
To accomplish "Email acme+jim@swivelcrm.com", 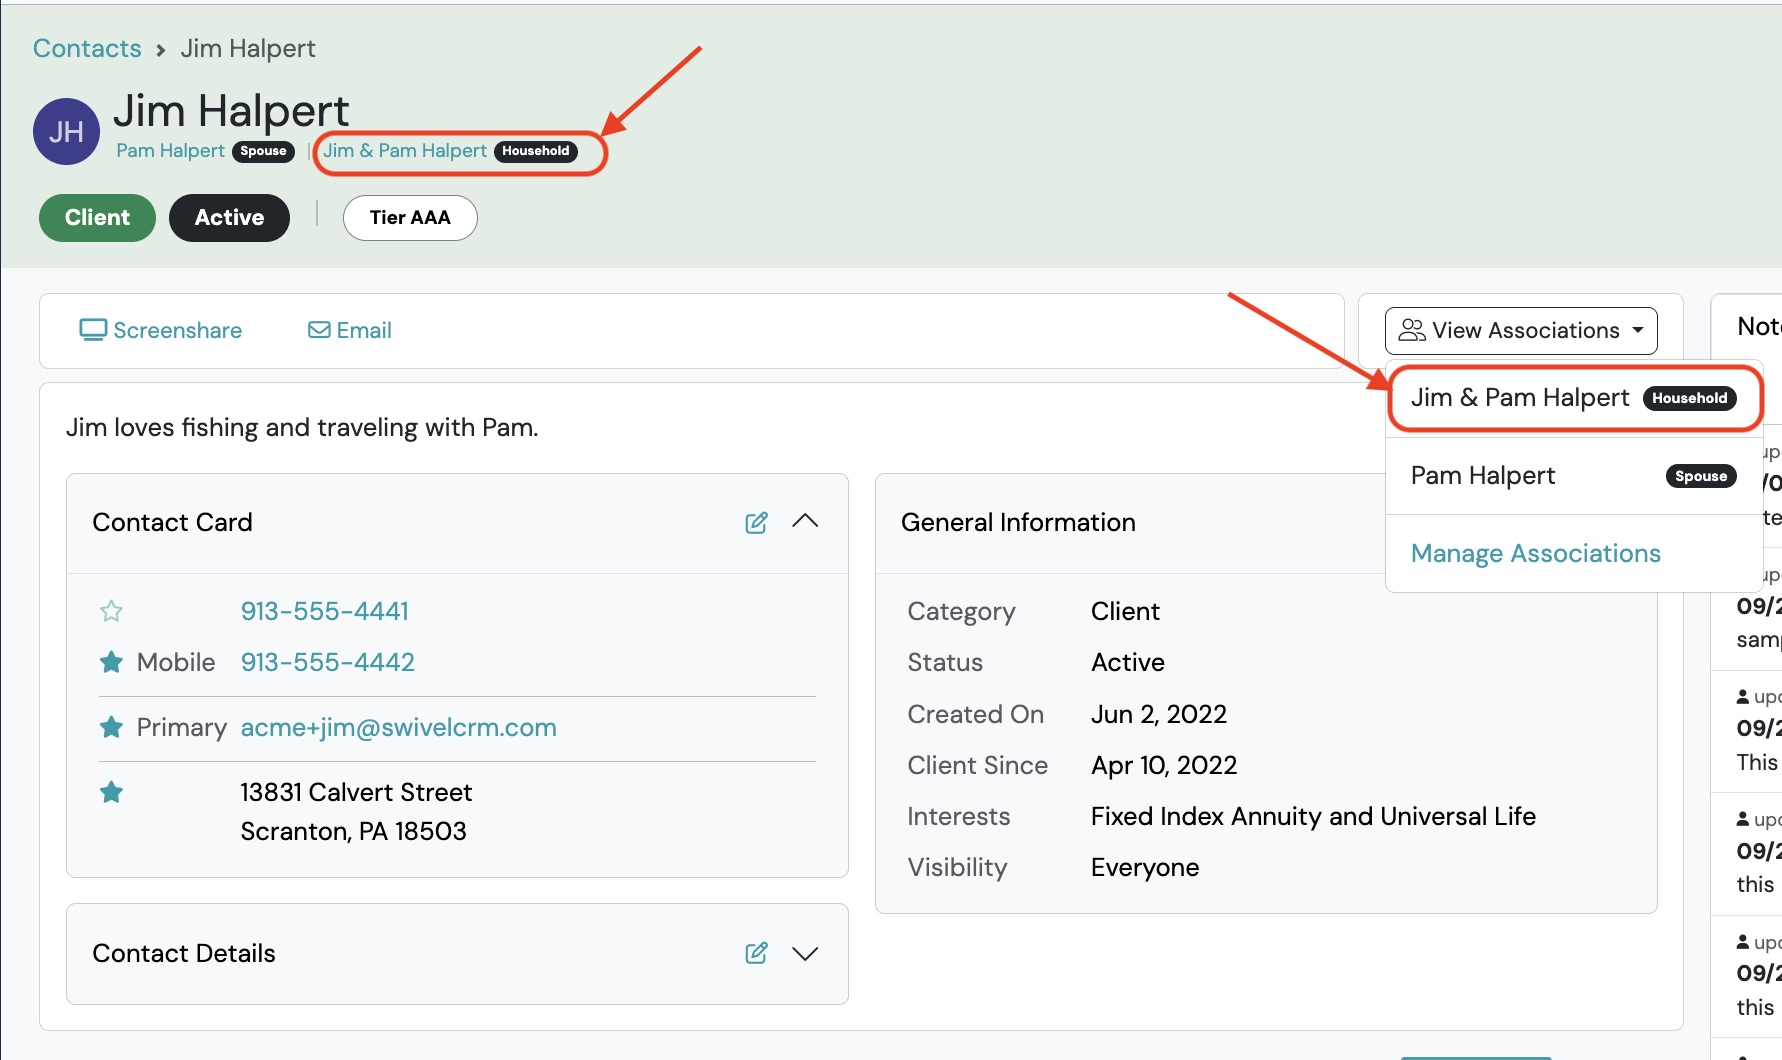I will coord(398,727).
